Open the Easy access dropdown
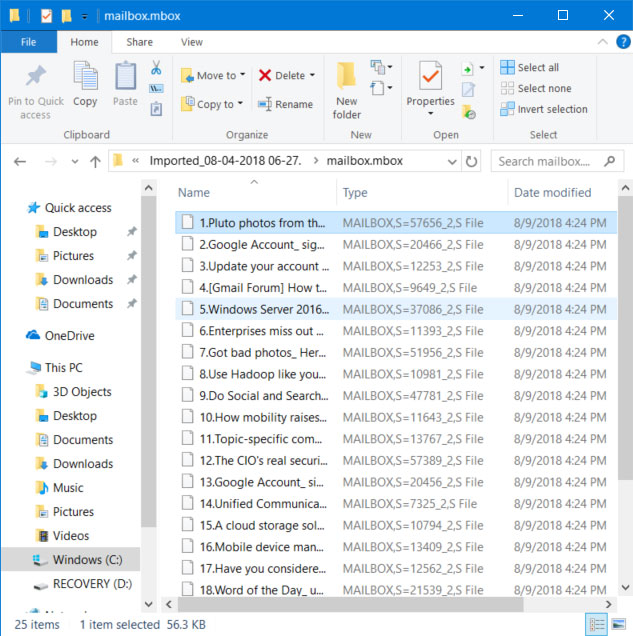Screen dimensions: 633x636 (381, 88)
